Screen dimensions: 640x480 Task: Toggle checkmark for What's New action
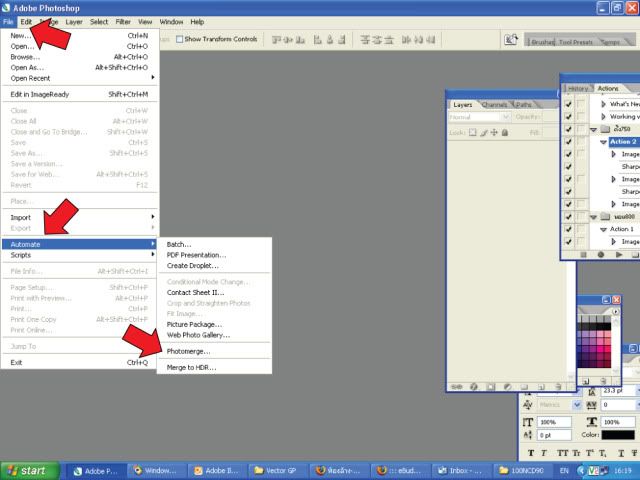pyautogui.click(x=568, y=104)
